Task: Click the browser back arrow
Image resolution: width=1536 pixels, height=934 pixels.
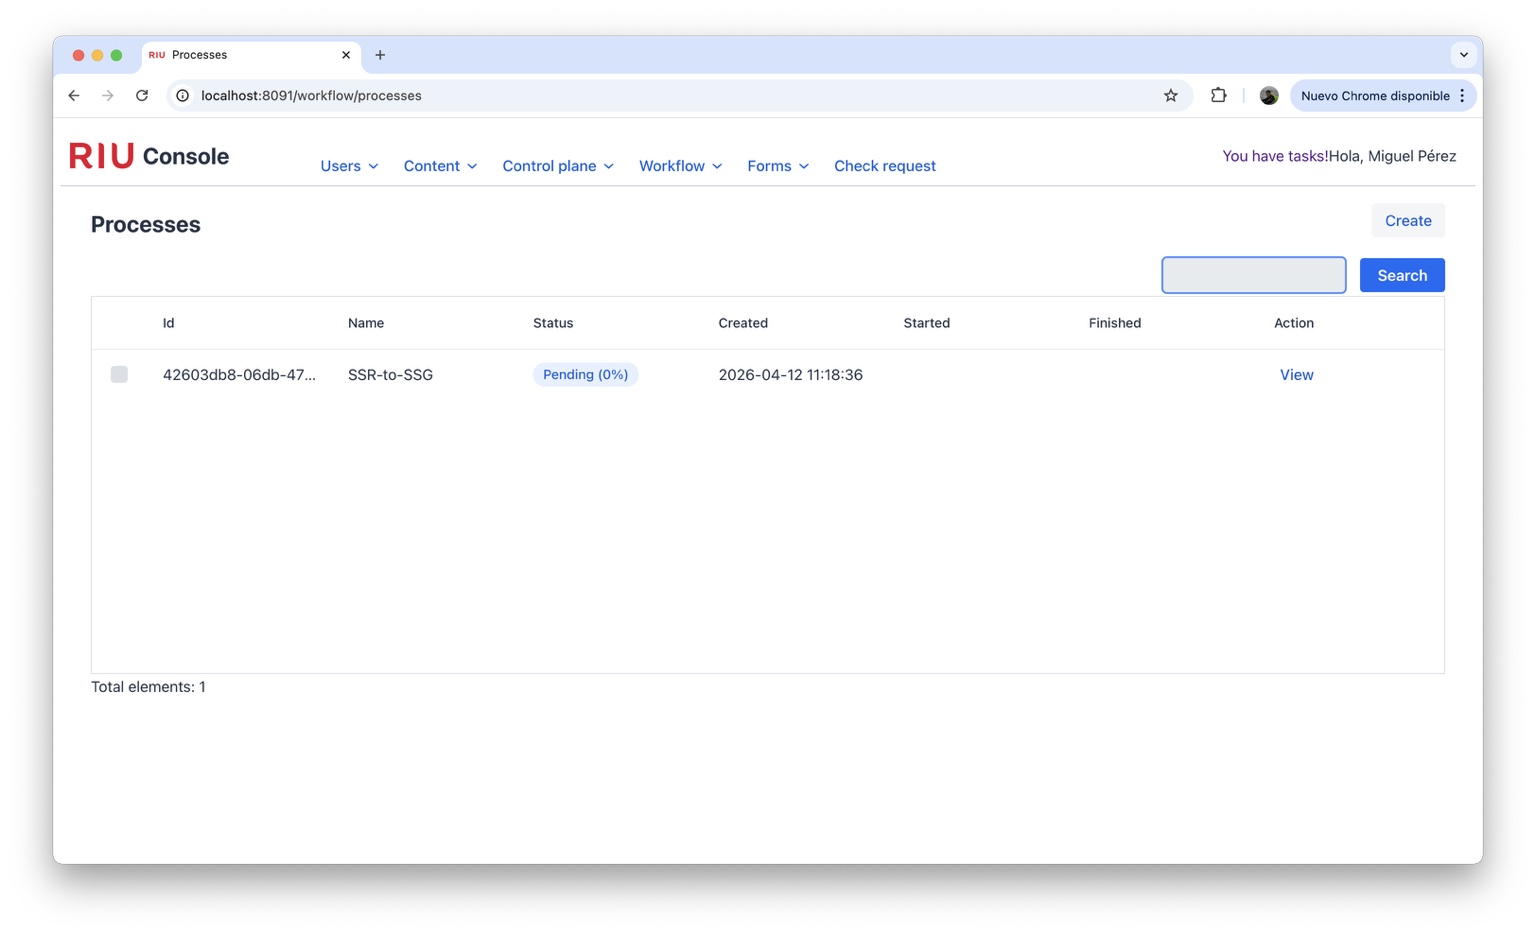Action: [x=74, y=96]
